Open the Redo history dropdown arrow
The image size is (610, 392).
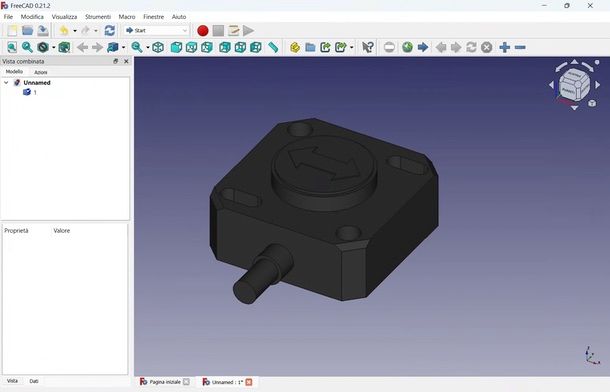point(96,31)
